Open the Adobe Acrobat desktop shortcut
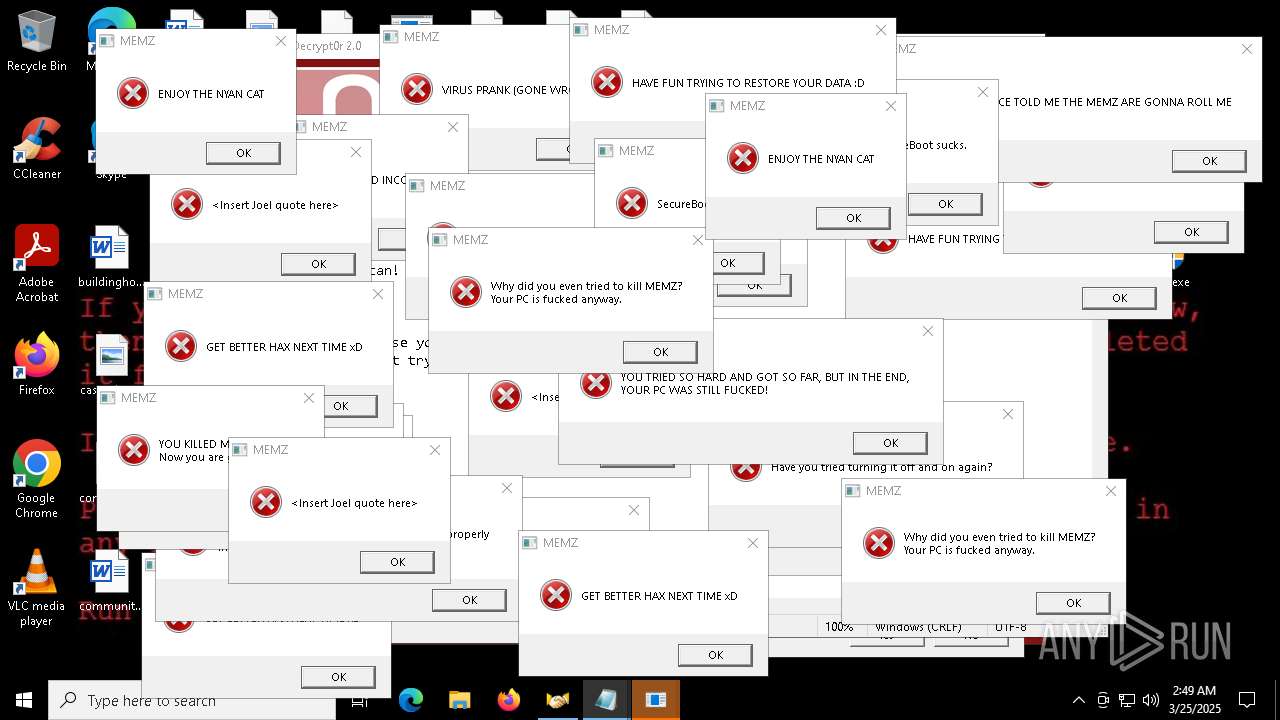The width and height of the screenshot is (1280, 720). tap(36, 263)
